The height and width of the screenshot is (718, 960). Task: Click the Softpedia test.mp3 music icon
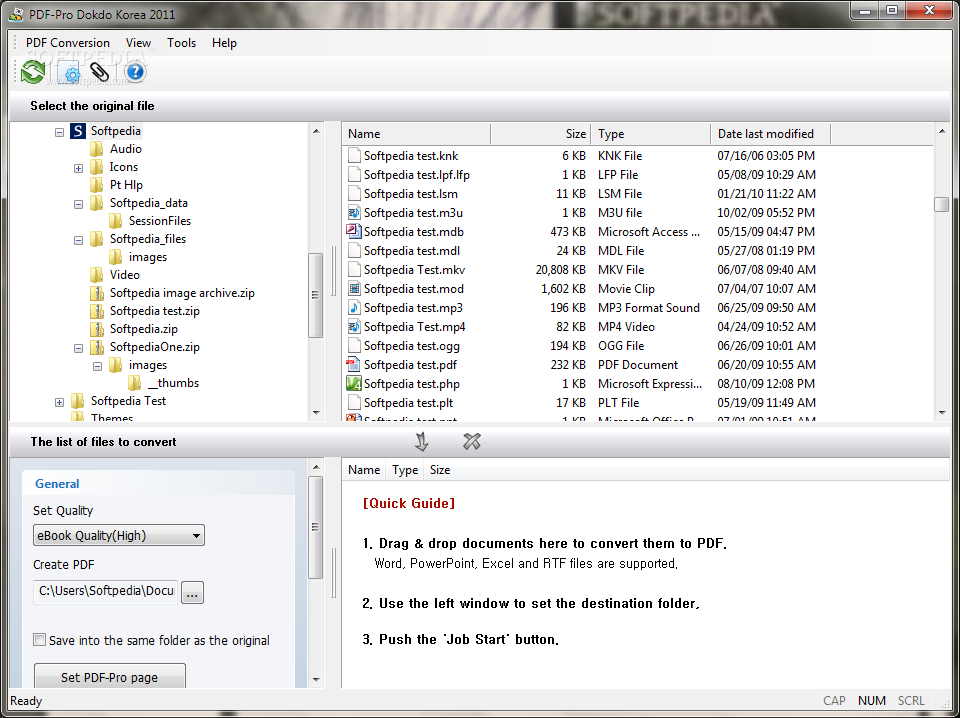coord(353,307)
